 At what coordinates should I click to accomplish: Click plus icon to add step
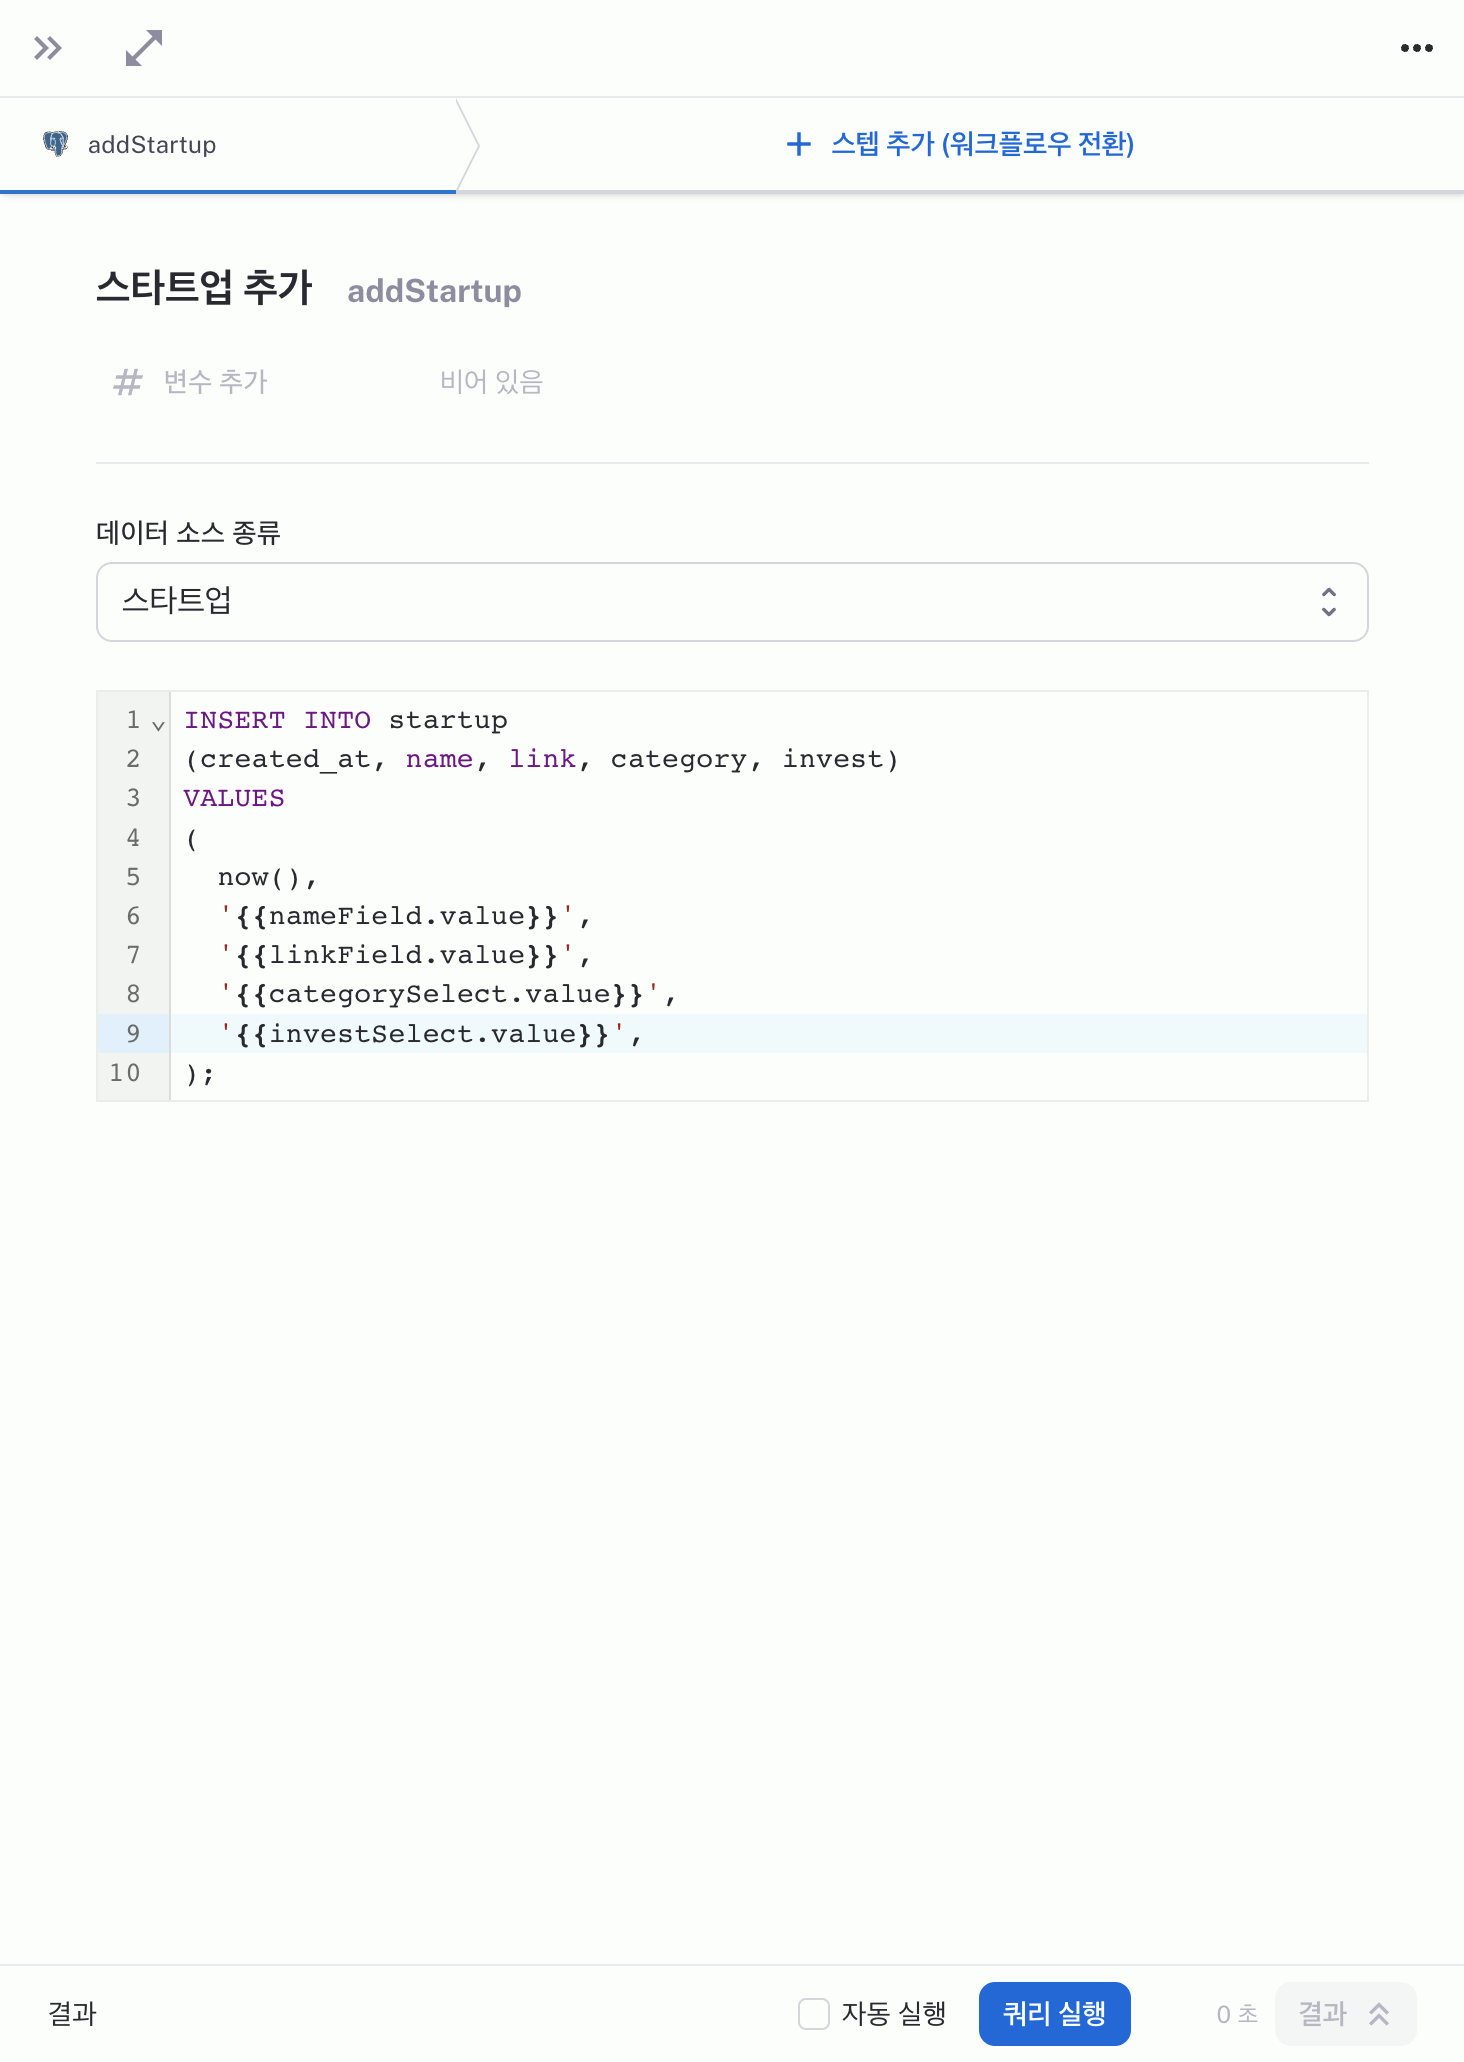798,144
